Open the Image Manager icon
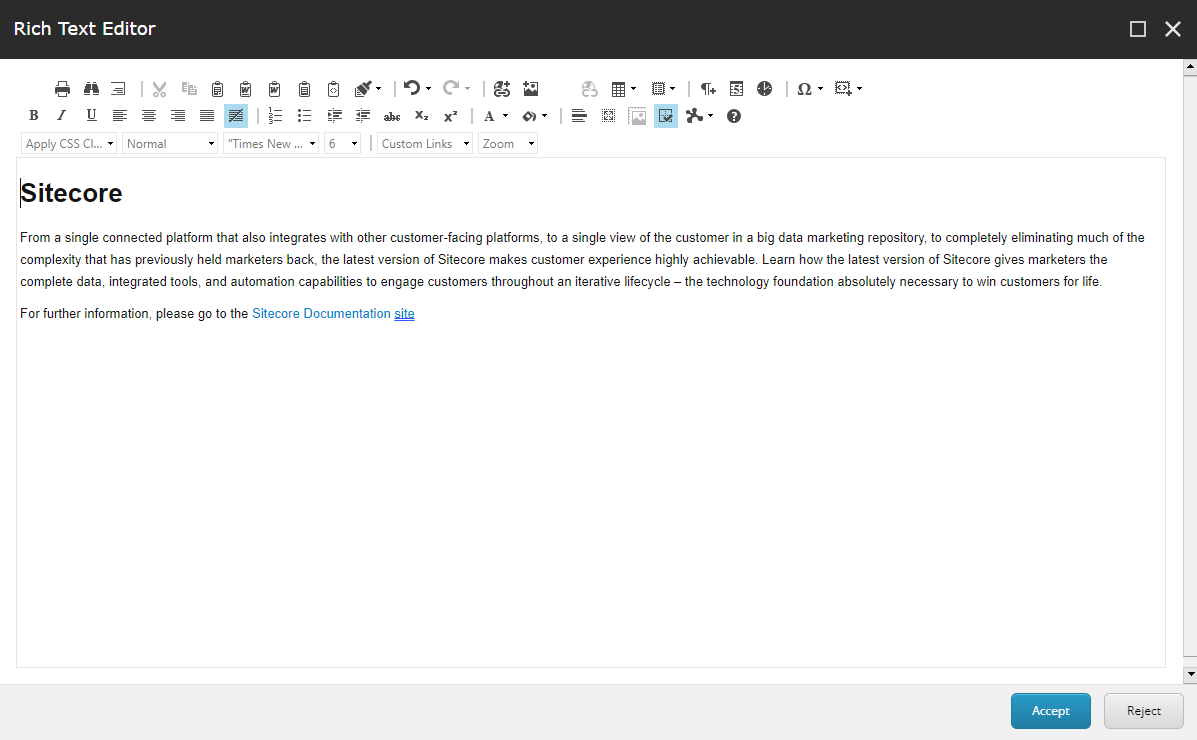This screenshot has width=1197, height=740. tap(530, 88)
